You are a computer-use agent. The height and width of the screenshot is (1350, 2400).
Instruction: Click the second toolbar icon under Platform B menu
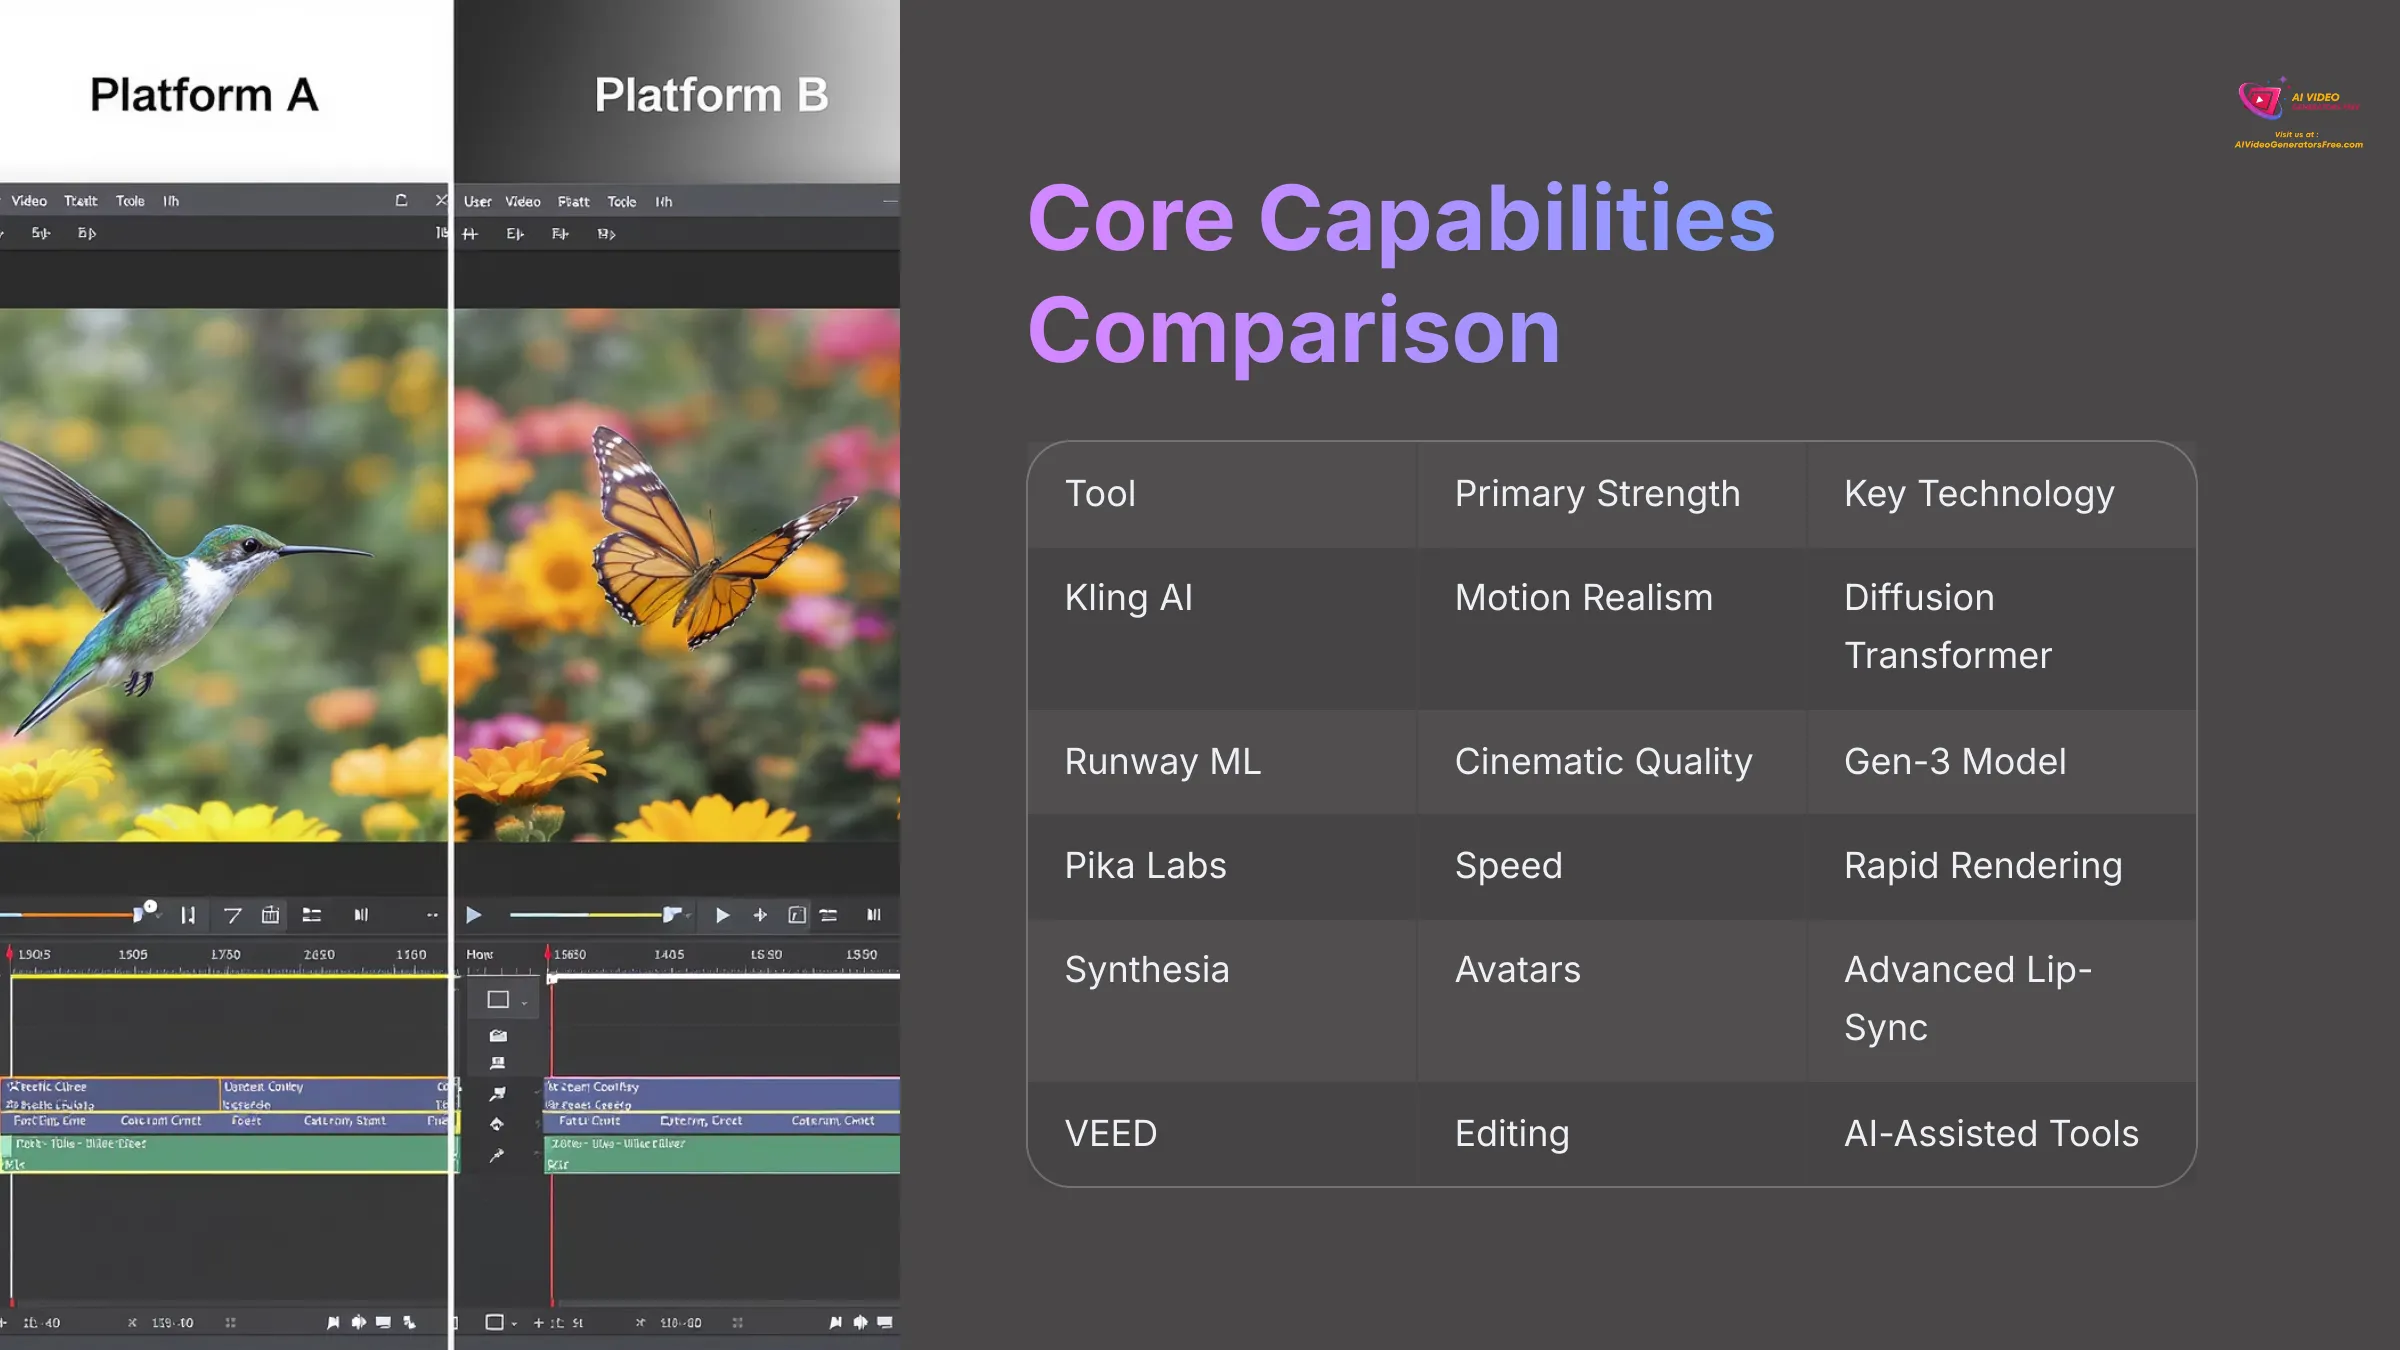point(515,234)
